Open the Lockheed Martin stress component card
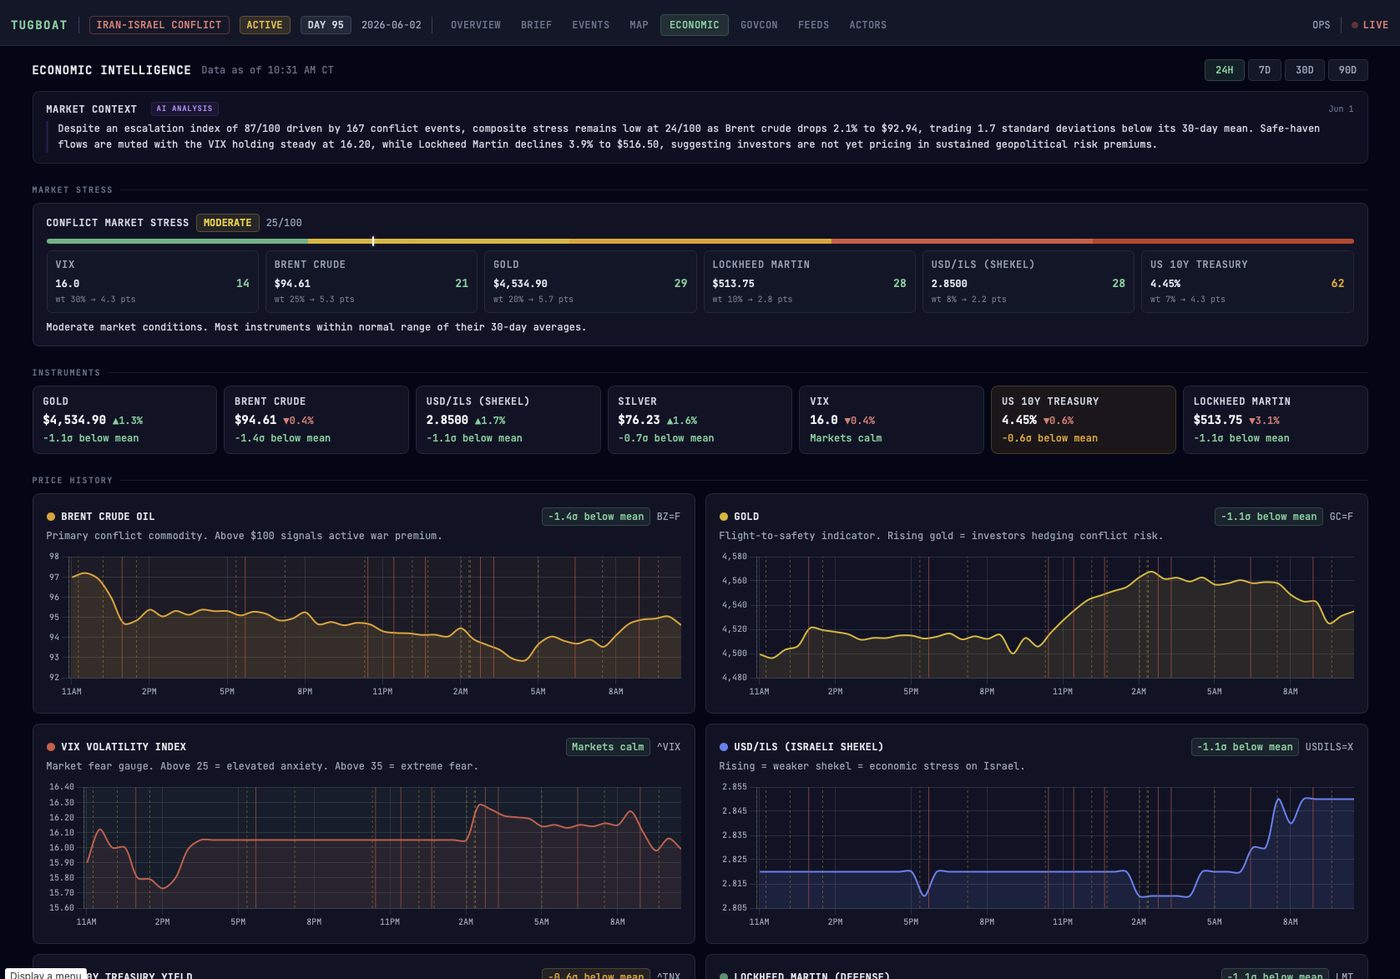 809,282
